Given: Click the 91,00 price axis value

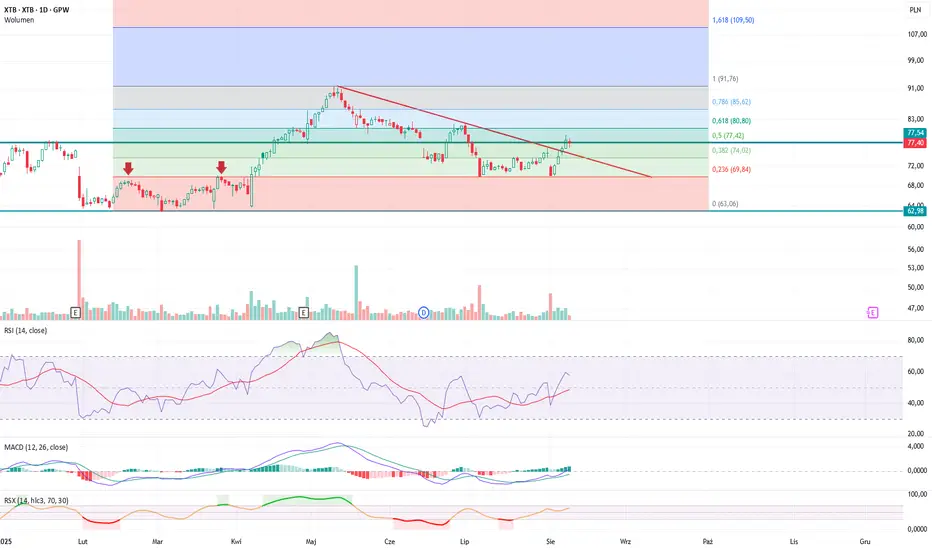Looking at the screenshot, I should 916,88.
